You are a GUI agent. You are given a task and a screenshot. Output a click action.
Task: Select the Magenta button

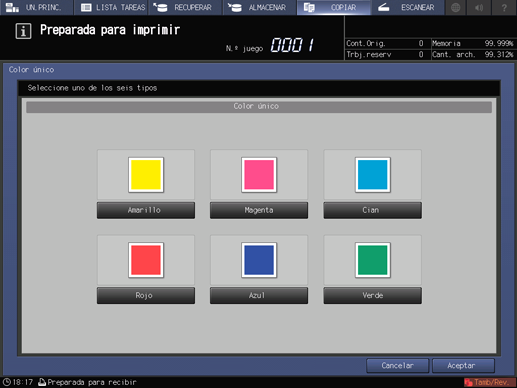point(259,210)
